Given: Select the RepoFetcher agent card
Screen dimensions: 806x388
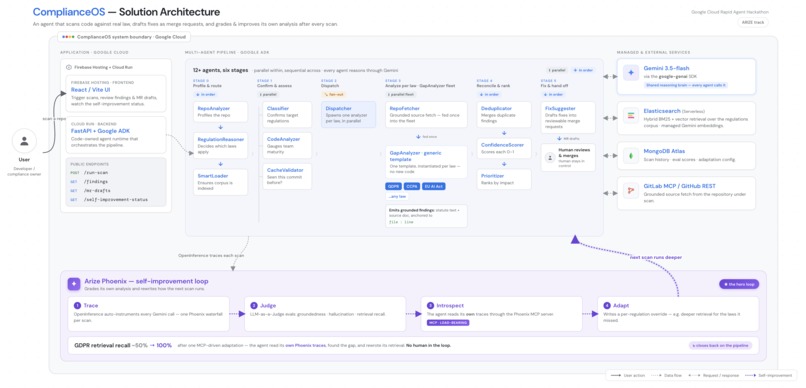Looking at the screenshot, I should pos(426,114).
